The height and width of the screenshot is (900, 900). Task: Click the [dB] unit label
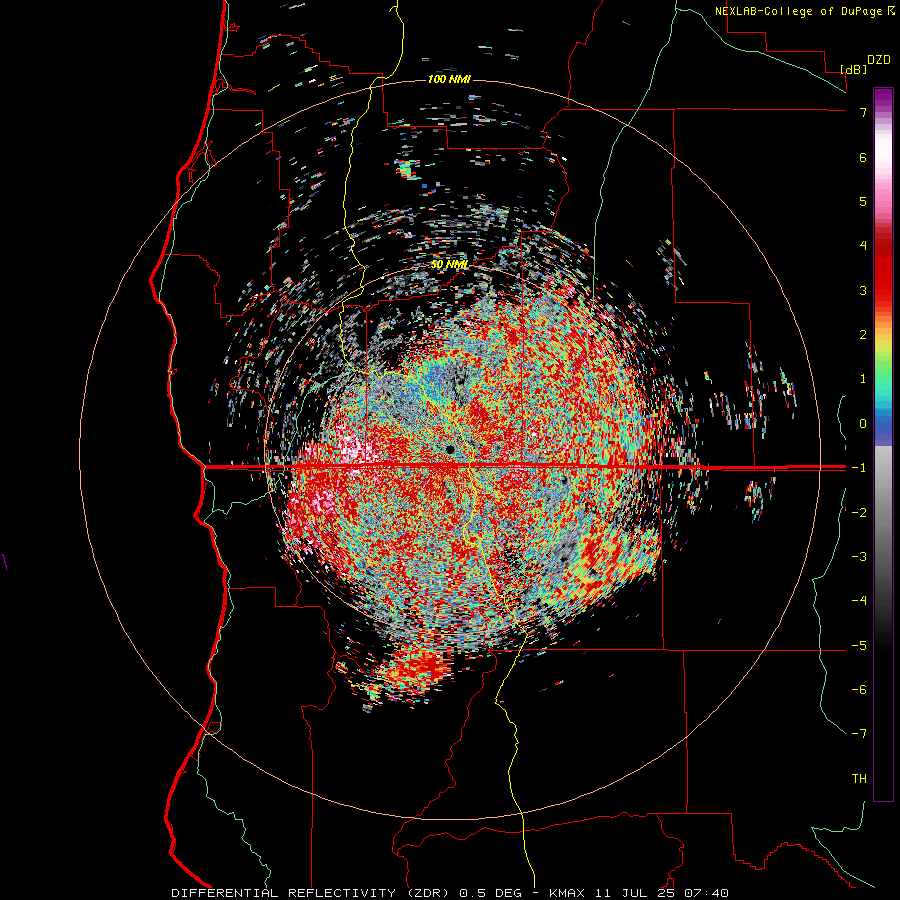tap(854, 69)
